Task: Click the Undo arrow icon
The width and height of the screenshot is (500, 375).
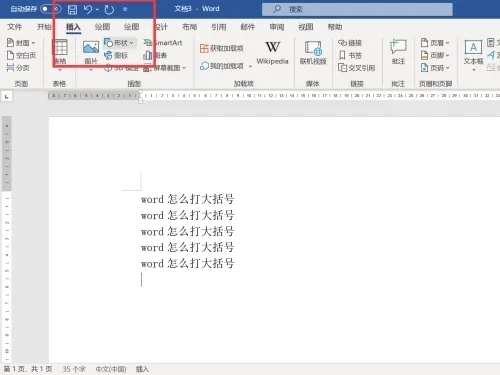Action: (88, 9)
